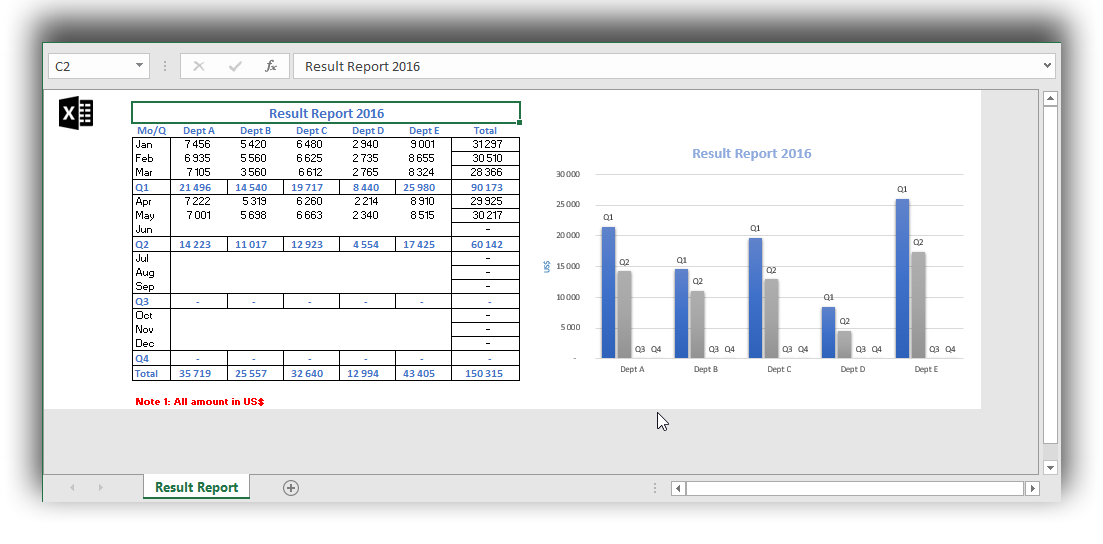Click the Name Box resize dots handle
Image resolution: width=1103 pixels, height=544 pixels.
point(165,66)
